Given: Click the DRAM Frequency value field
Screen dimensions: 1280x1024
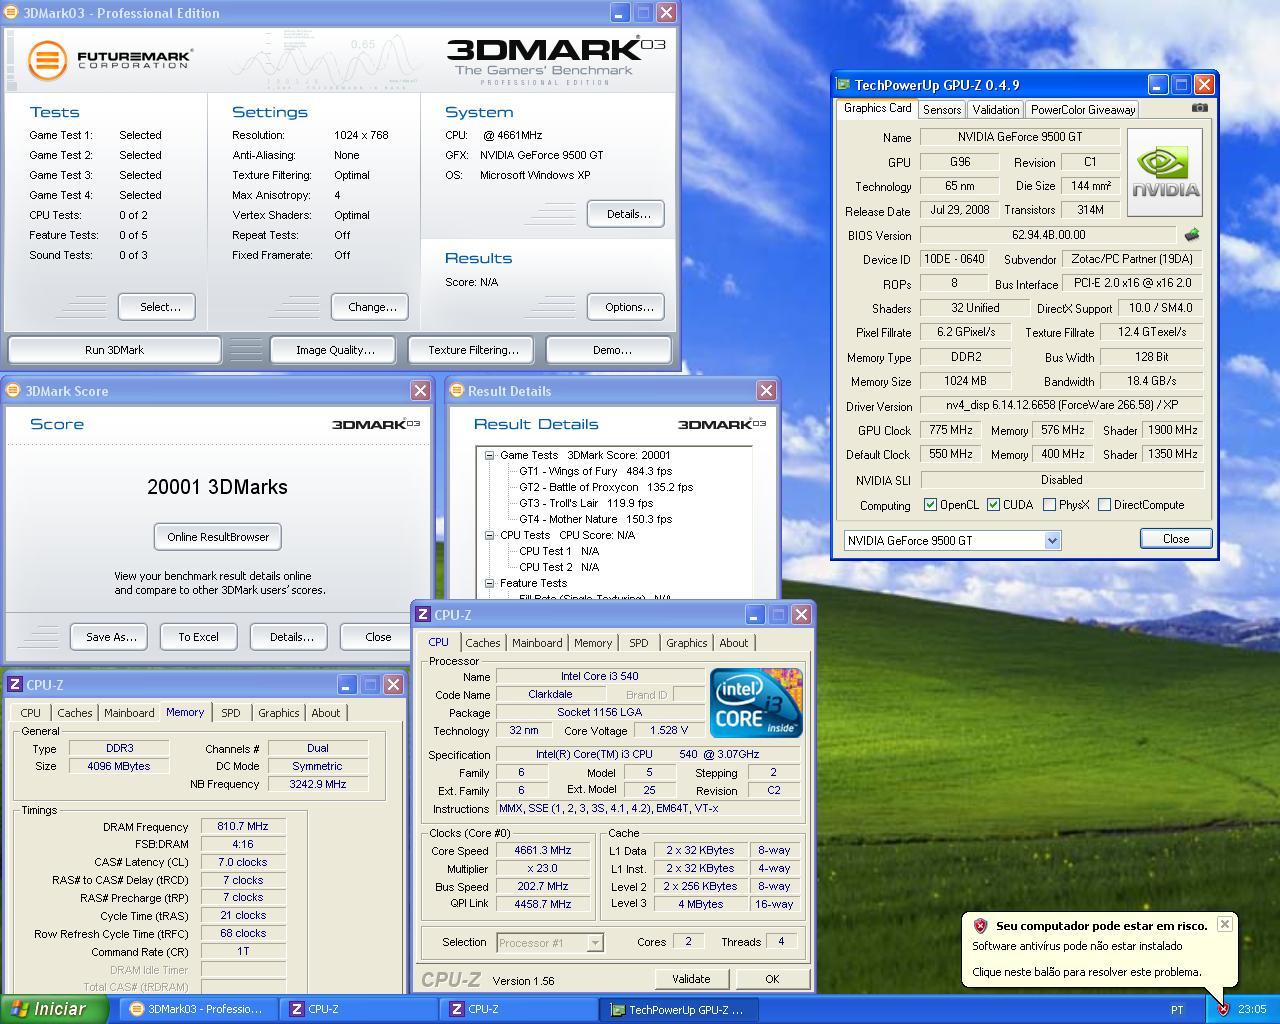Looking at the screenshot, I should (243, 826).
